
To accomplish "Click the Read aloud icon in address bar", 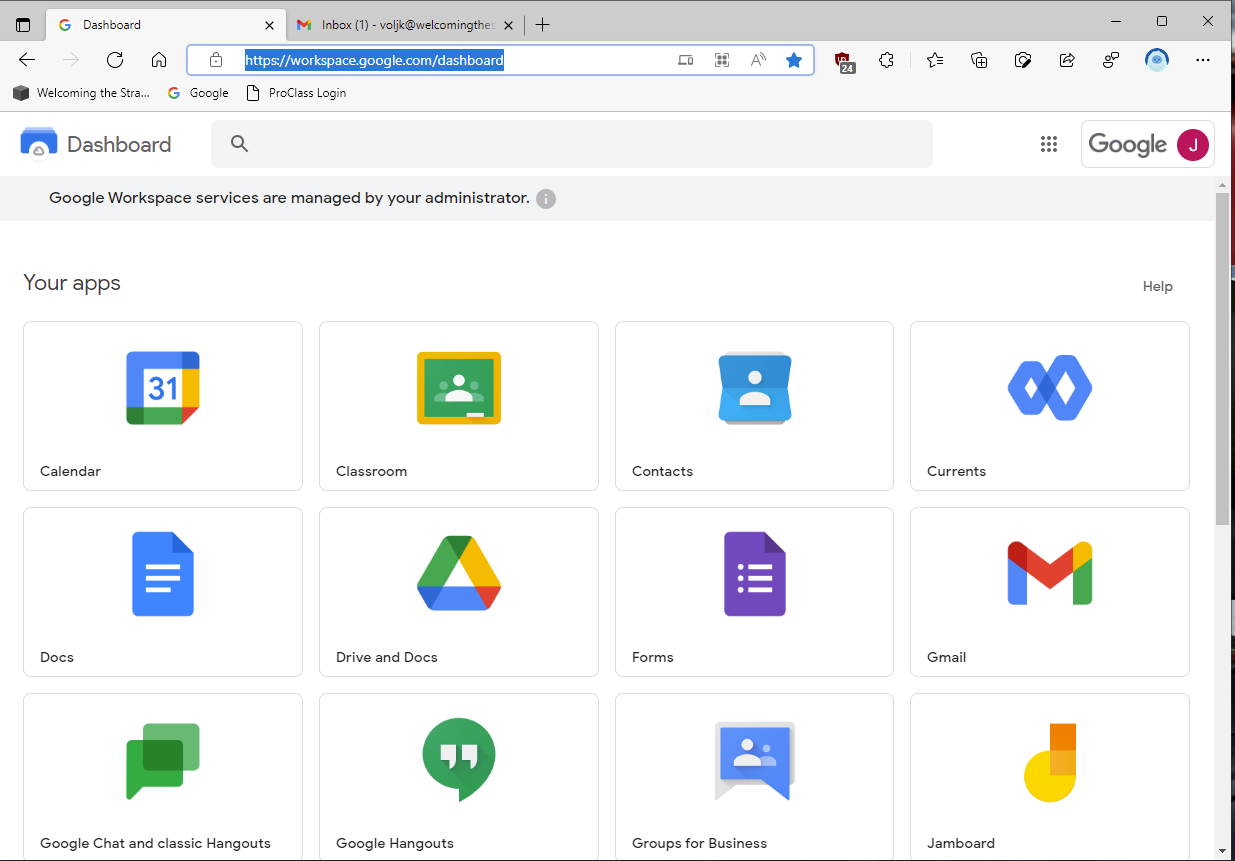I will pos(758,60).
